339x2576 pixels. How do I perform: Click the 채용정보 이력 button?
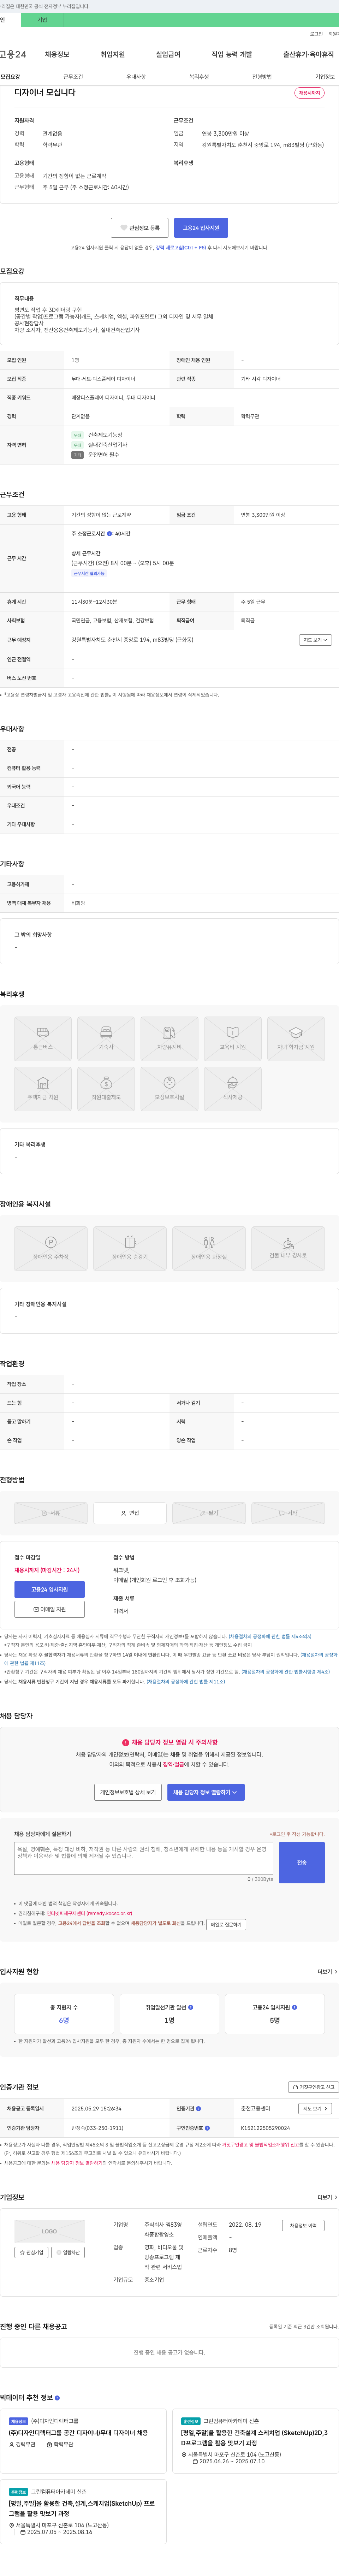pos(303,2226)
